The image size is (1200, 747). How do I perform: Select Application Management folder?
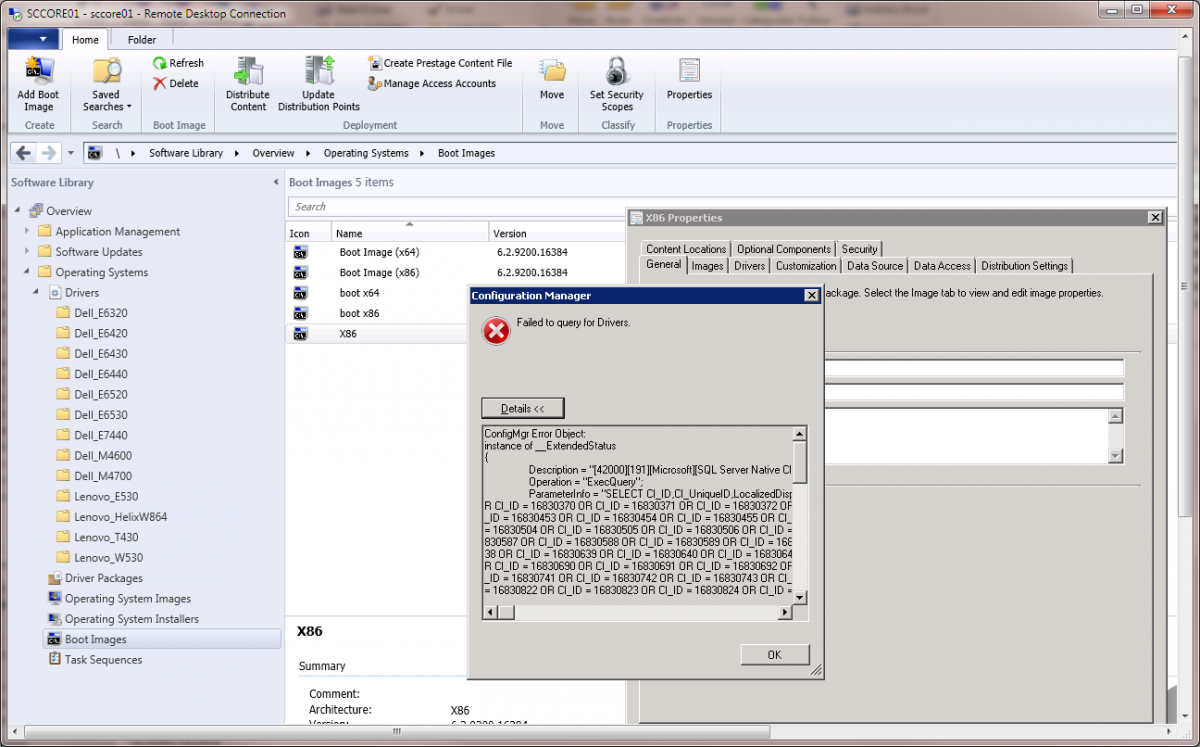(x=109, y=231)
